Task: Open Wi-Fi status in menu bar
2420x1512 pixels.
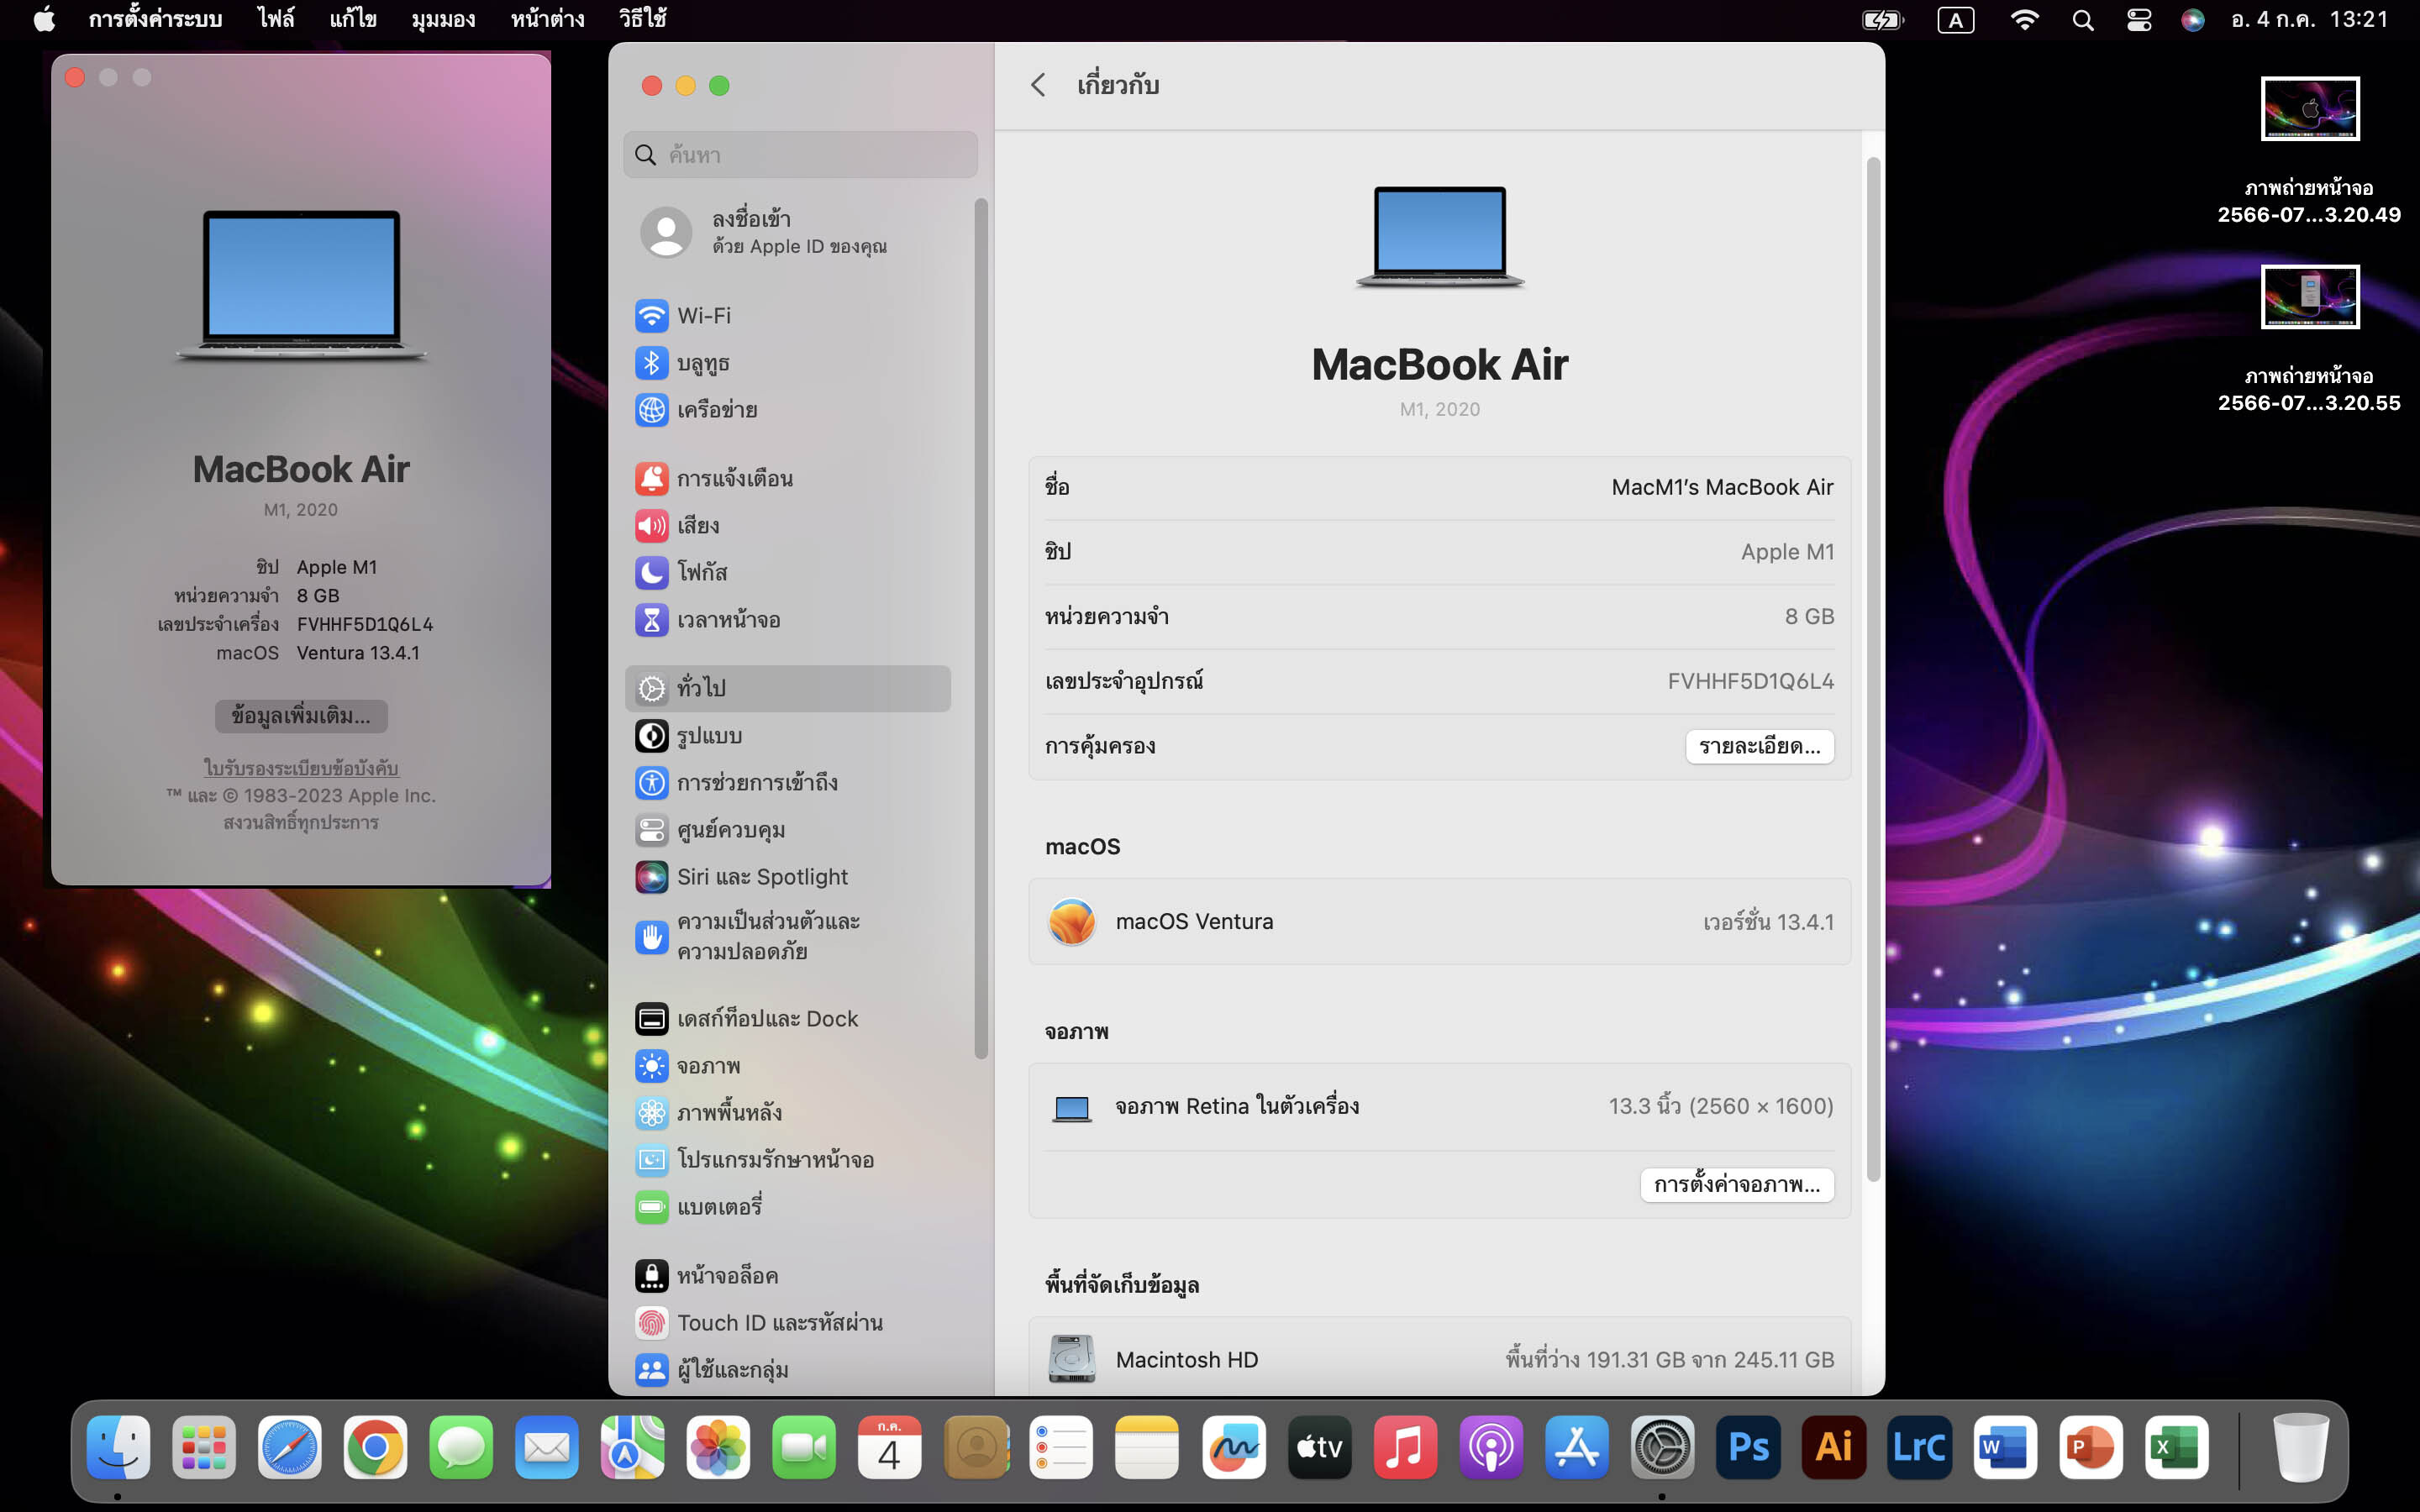Action: [2024, 20]
